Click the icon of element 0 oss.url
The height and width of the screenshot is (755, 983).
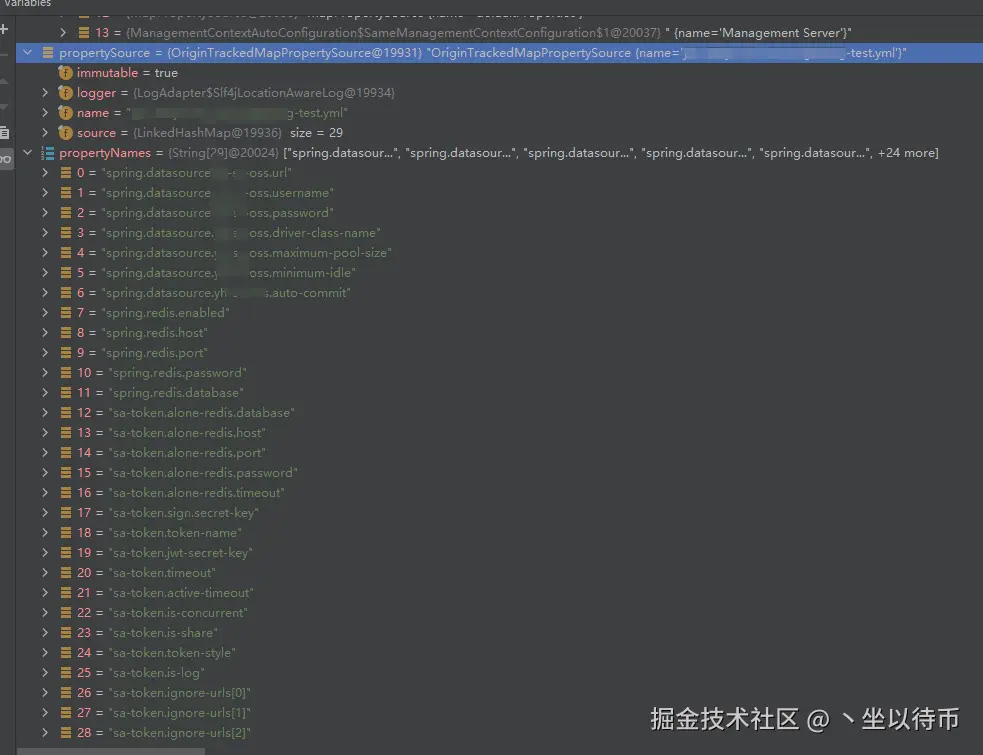pos(66,172)
